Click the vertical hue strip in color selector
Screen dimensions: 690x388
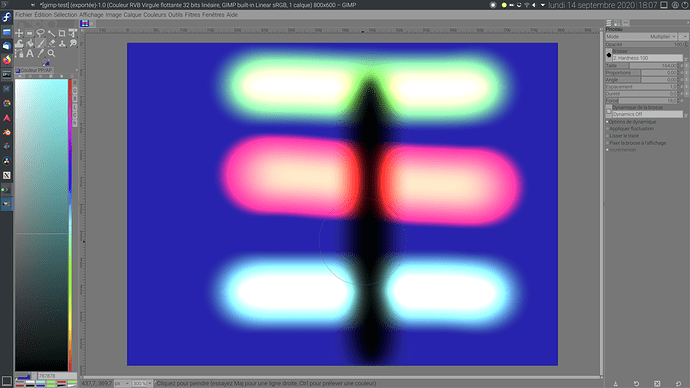(70, 224)
